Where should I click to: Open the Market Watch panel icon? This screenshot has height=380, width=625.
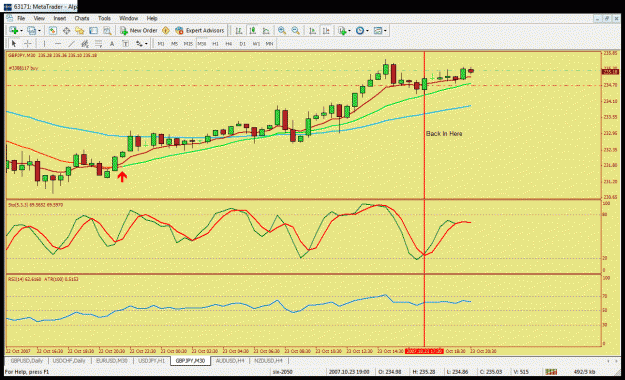53,31
